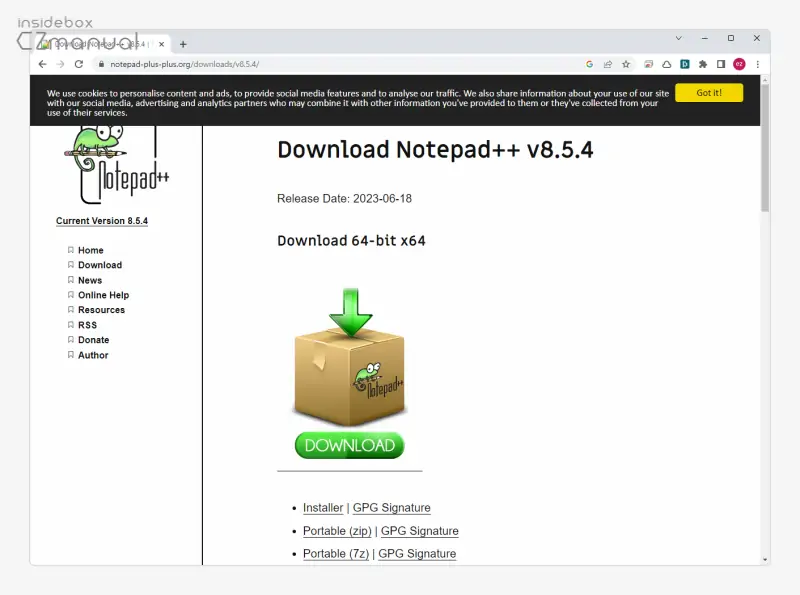The image size is (800, 595).
Task: Click the share icon in the toolbar
Action: 607,63
